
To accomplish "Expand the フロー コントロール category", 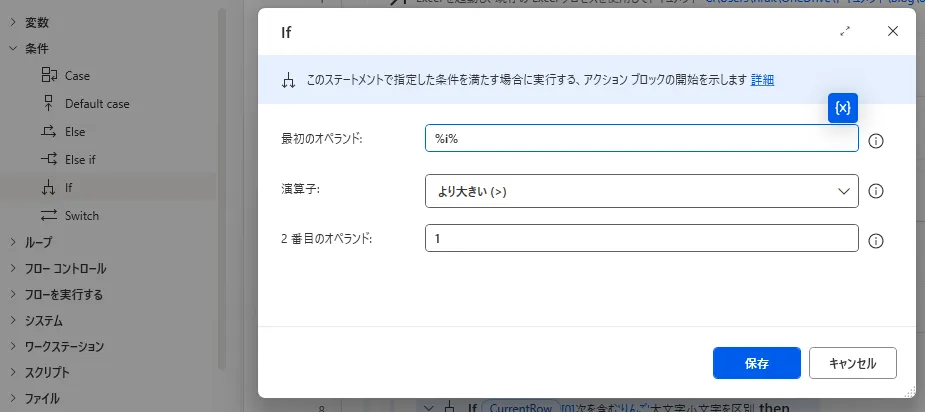I will 12,268.
